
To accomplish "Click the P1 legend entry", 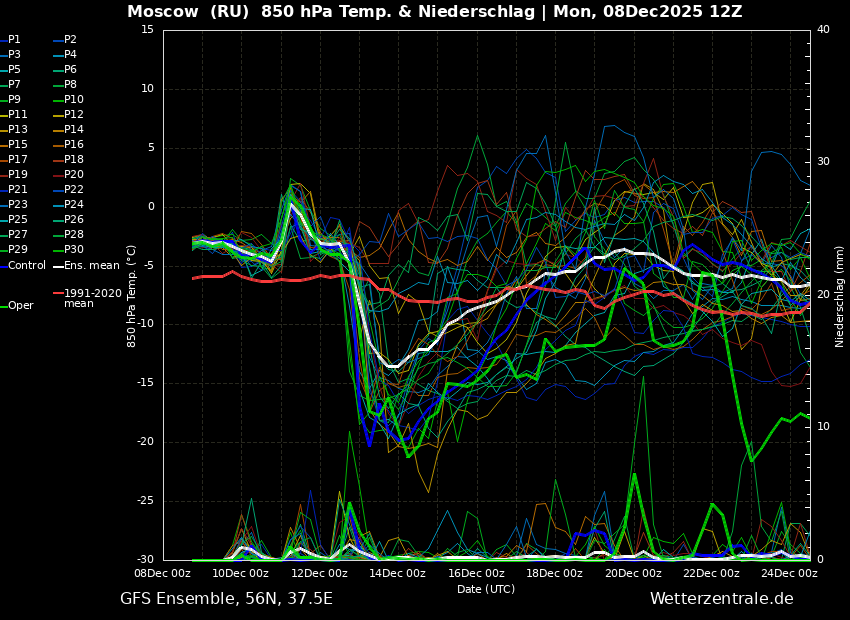I will click(x=14, y=40).
